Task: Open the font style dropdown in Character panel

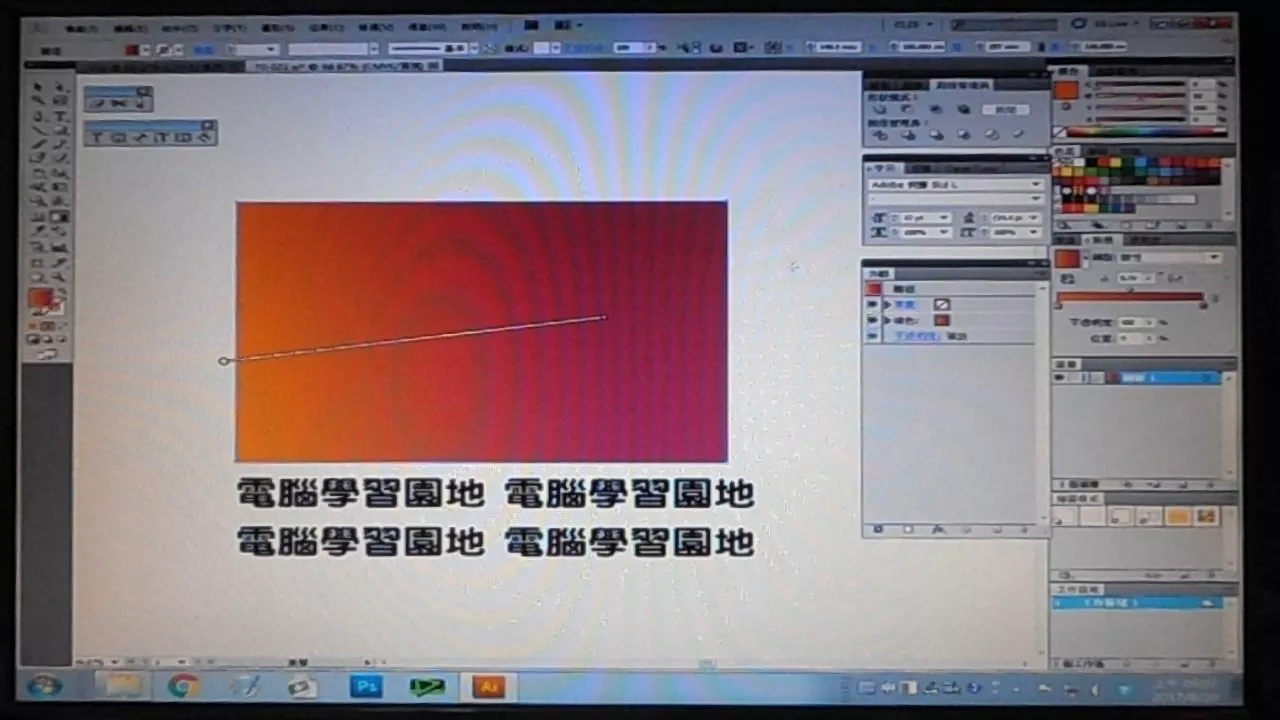Action: 1036,199
